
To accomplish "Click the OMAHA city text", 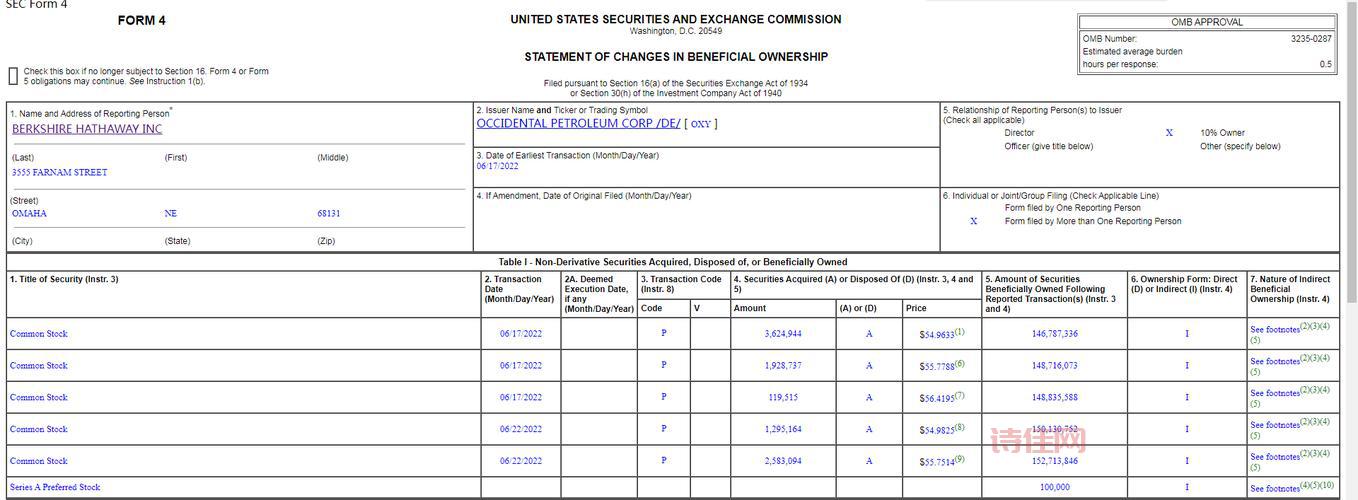I will coord(29,214).
